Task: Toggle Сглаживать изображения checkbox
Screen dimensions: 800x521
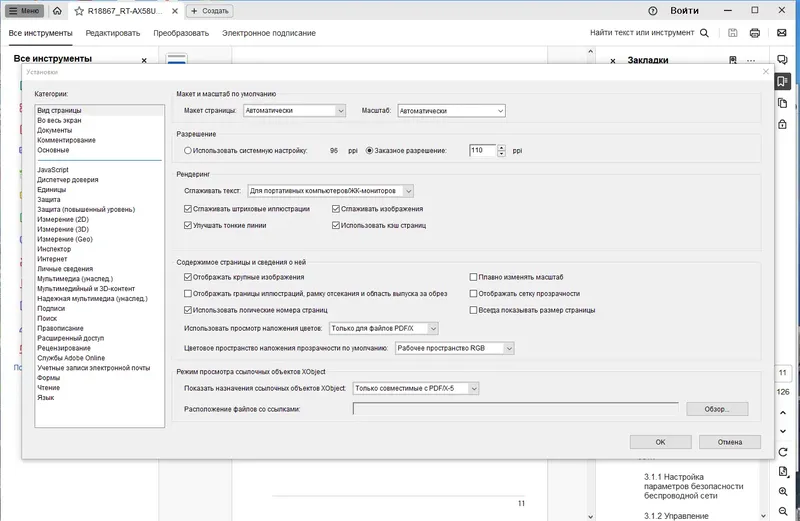Action: pyautogui.click(x=336, y=209)
